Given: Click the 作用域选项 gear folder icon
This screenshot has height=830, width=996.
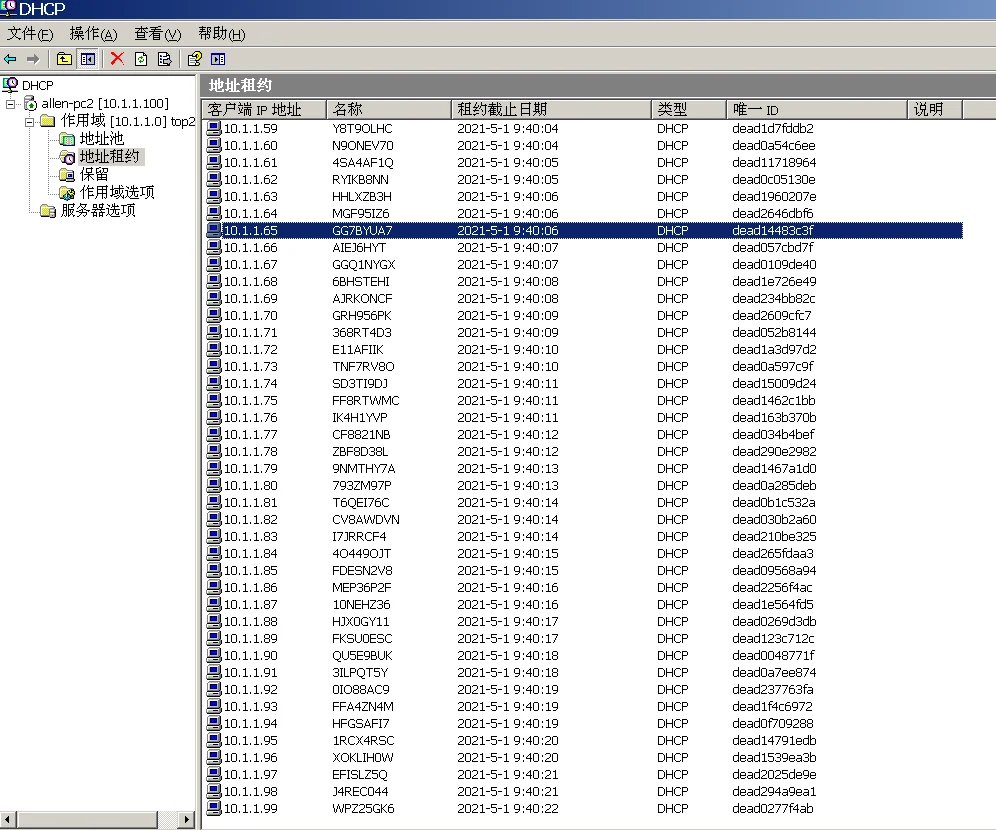Looking at the screenshot, I should coord(67,192).
